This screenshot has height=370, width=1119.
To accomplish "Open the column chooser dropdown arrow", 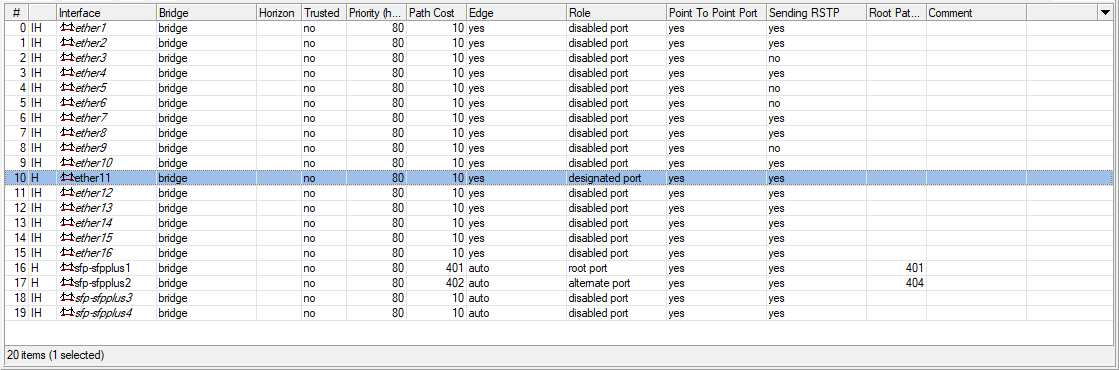I will [1104, 13].
